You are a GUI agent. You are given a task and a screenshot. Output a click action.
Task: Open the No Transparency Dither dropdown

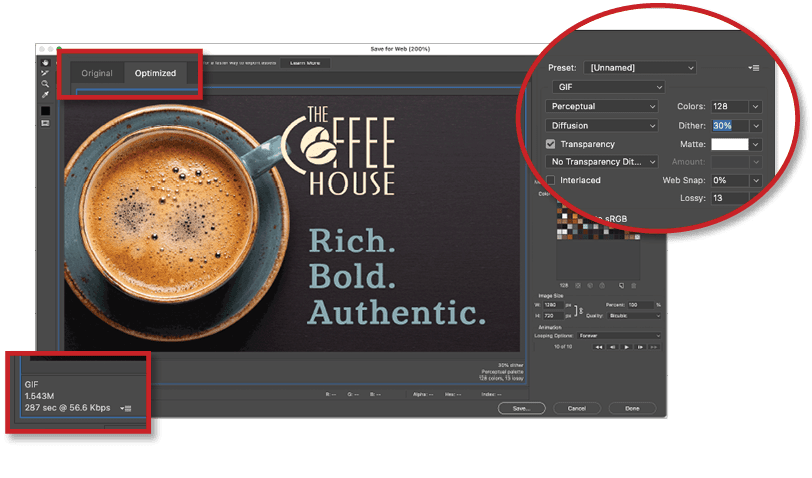tap(602, 162)
